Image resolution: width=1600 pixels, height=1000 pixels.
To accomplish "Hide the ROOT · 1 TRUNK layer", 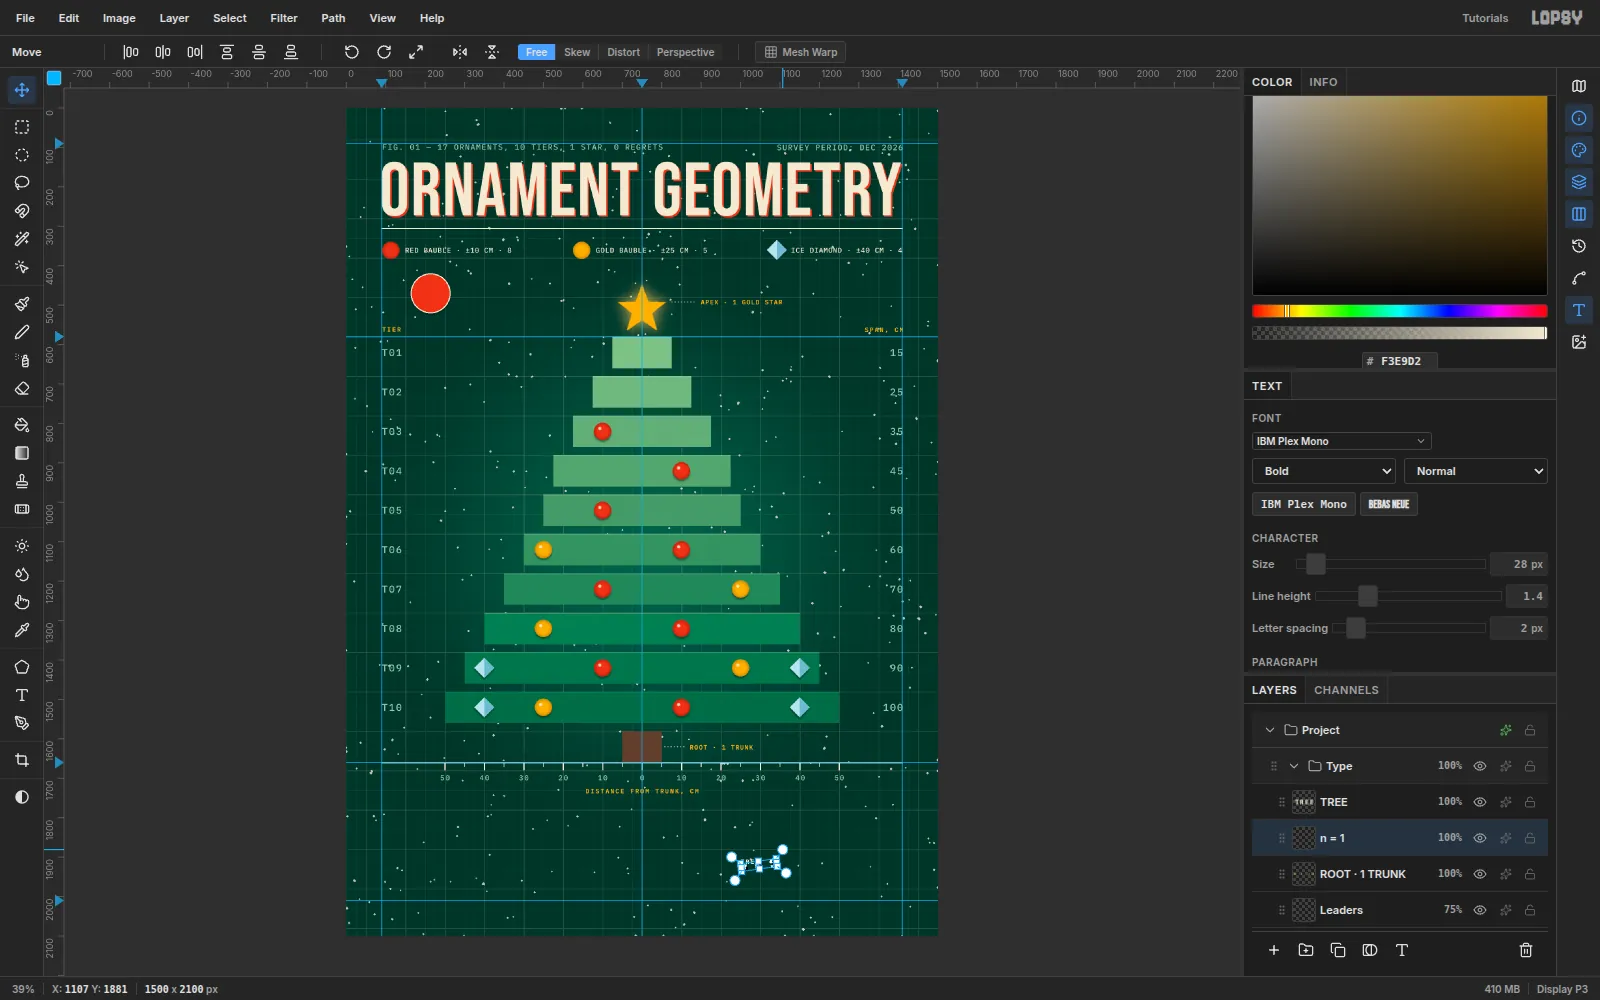I will pyautogui.click(x=1480, y=874).
